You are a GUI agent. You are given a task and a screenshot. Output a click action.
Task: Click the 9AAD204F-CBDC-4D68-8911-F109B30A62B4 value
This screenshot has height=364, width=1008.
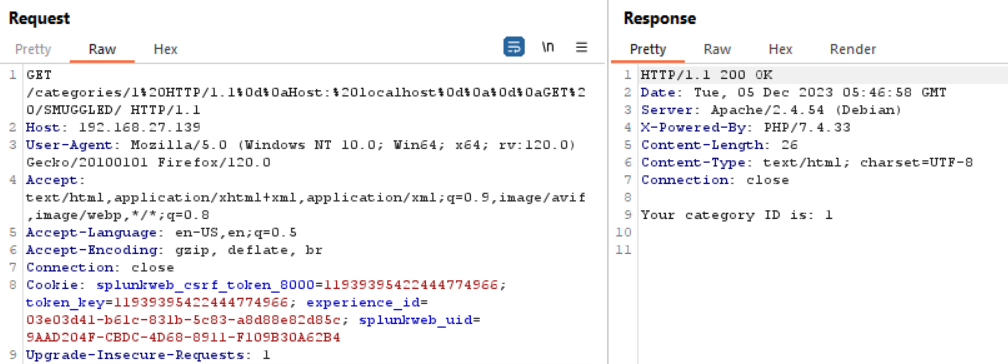point(183,337)
